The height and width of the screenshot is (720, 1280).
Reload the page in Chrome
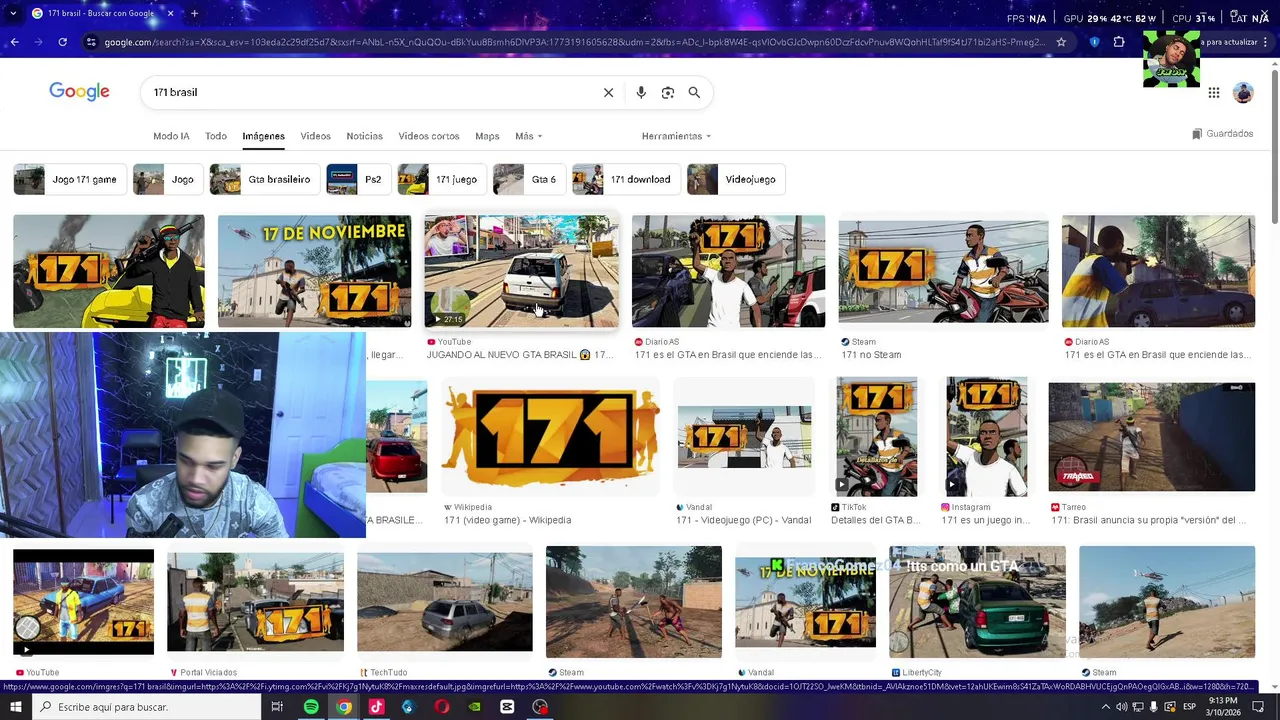pyautogui.click(x=62, y=42)
